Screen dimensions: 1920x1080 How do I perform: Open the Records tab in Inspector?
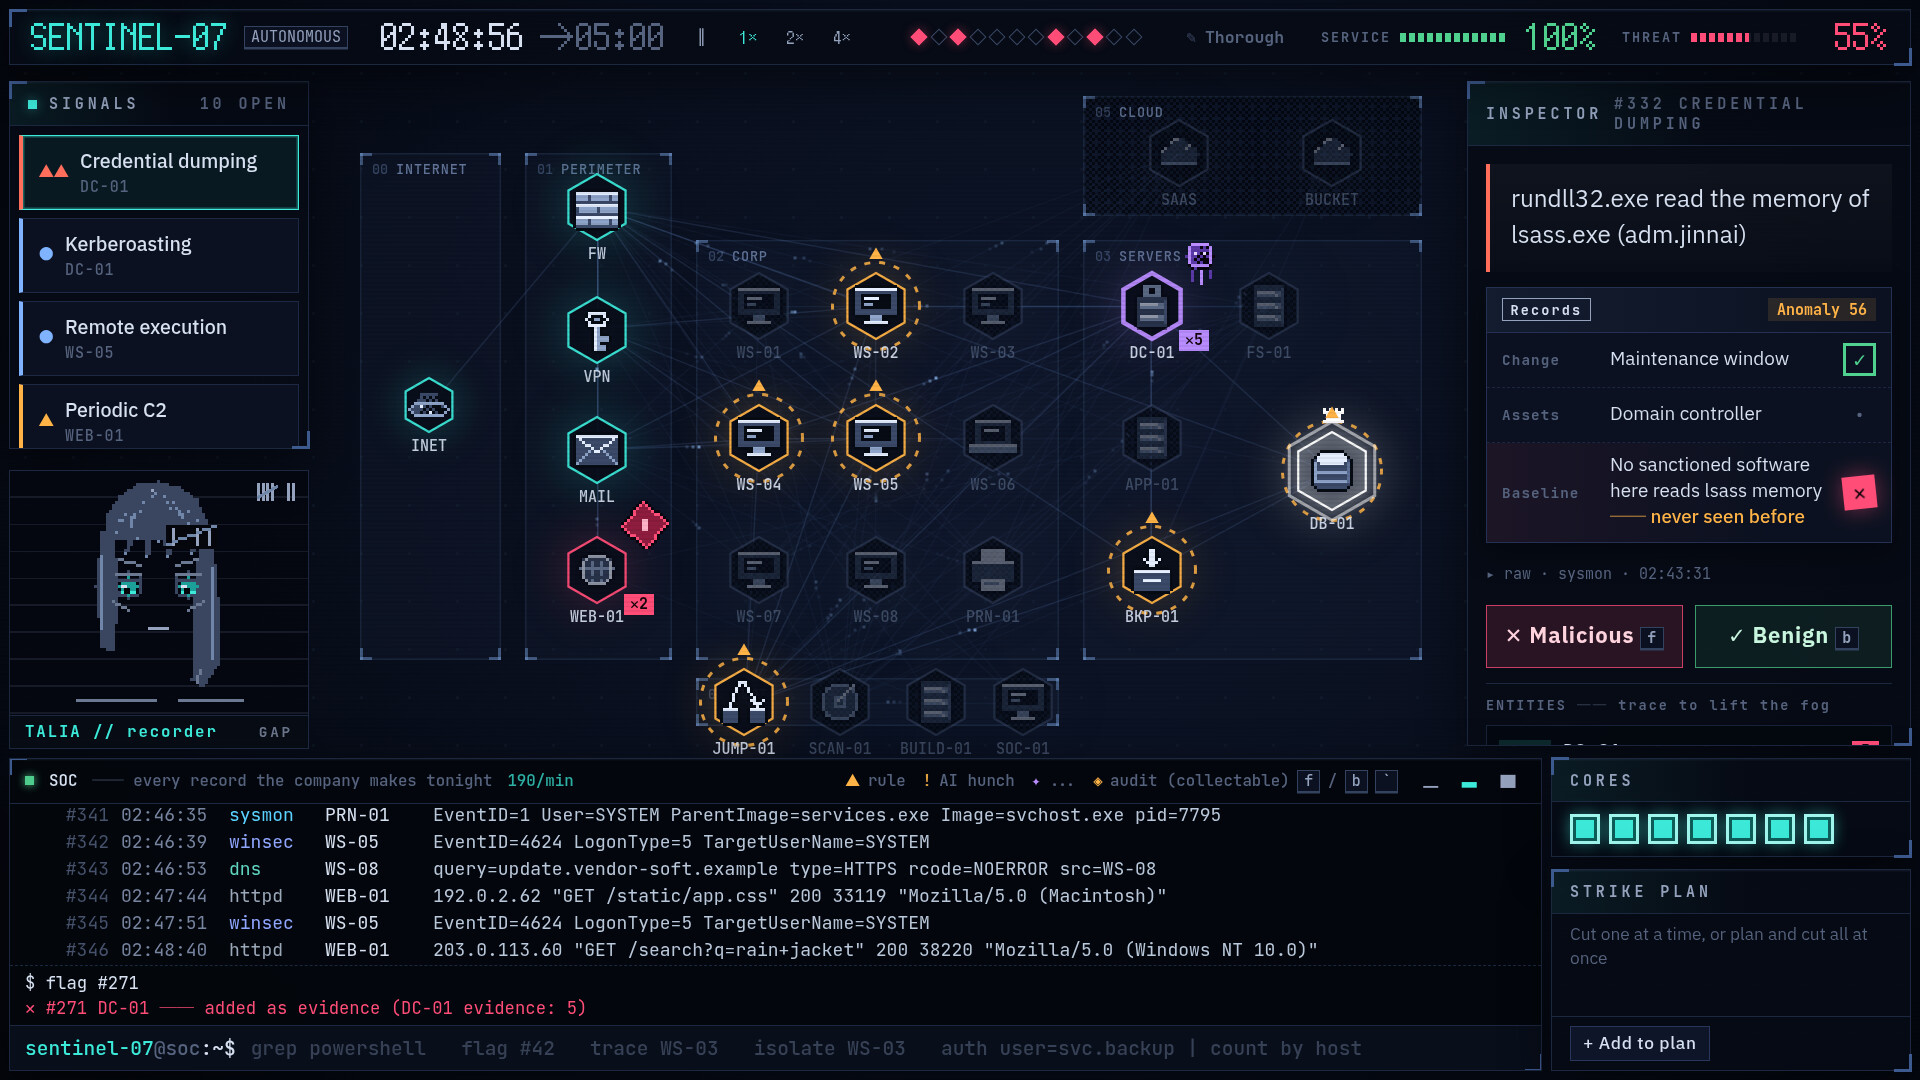tap(1546, 310)
